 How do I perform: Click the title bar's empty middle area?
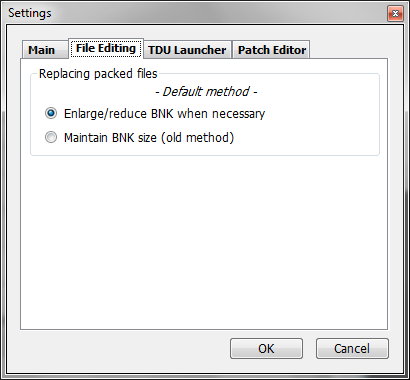click(x=217, y=13)
